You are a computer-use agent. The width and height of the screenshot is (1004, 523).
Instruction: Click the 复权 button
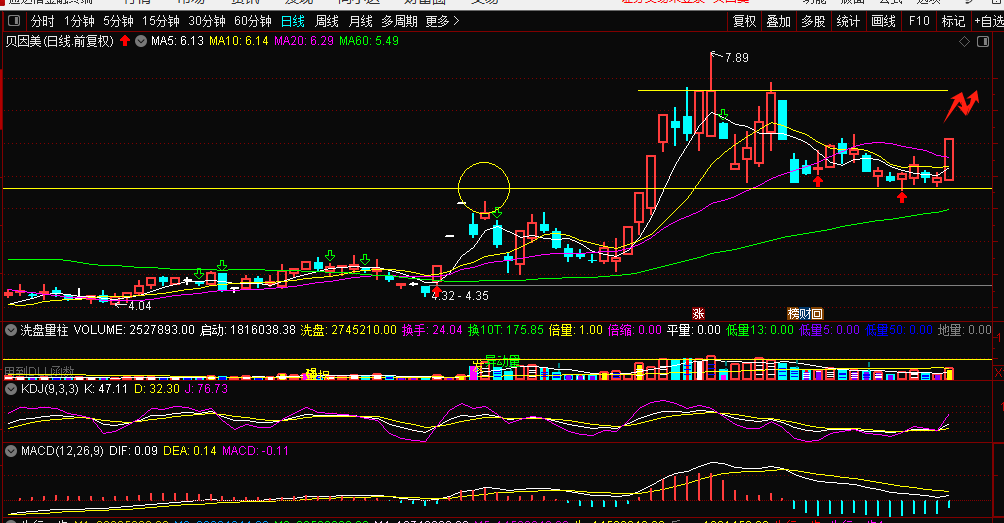click(x=745, y=21)
